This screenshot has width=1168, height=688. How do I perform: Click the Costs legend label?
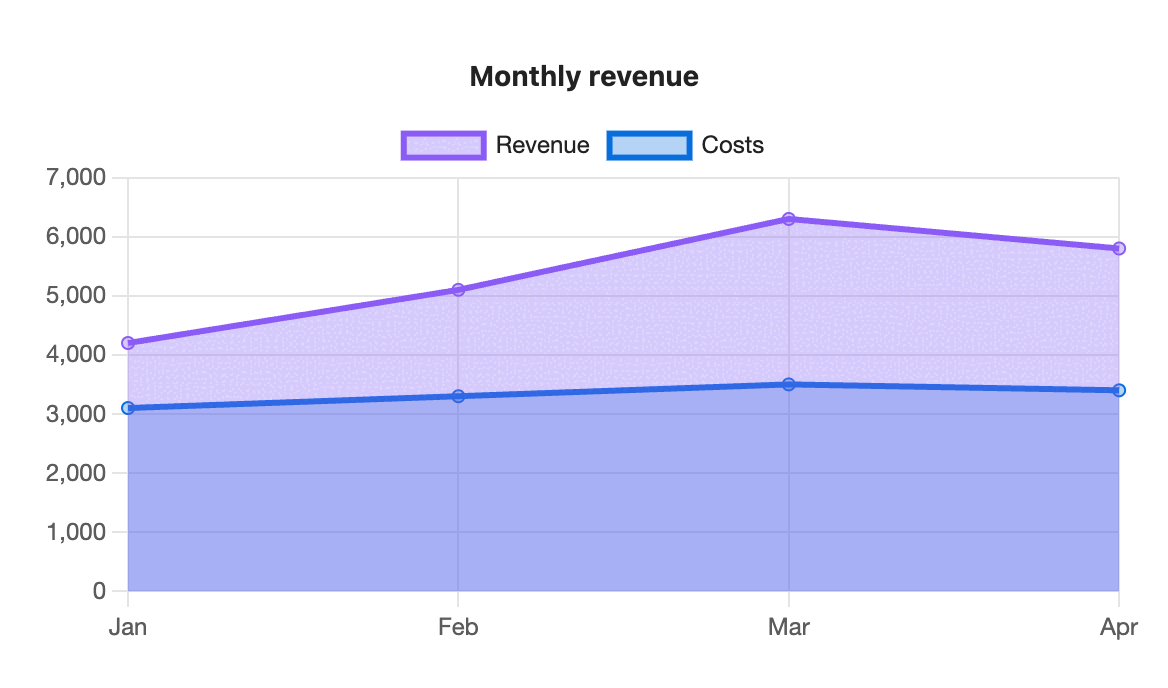732,145
